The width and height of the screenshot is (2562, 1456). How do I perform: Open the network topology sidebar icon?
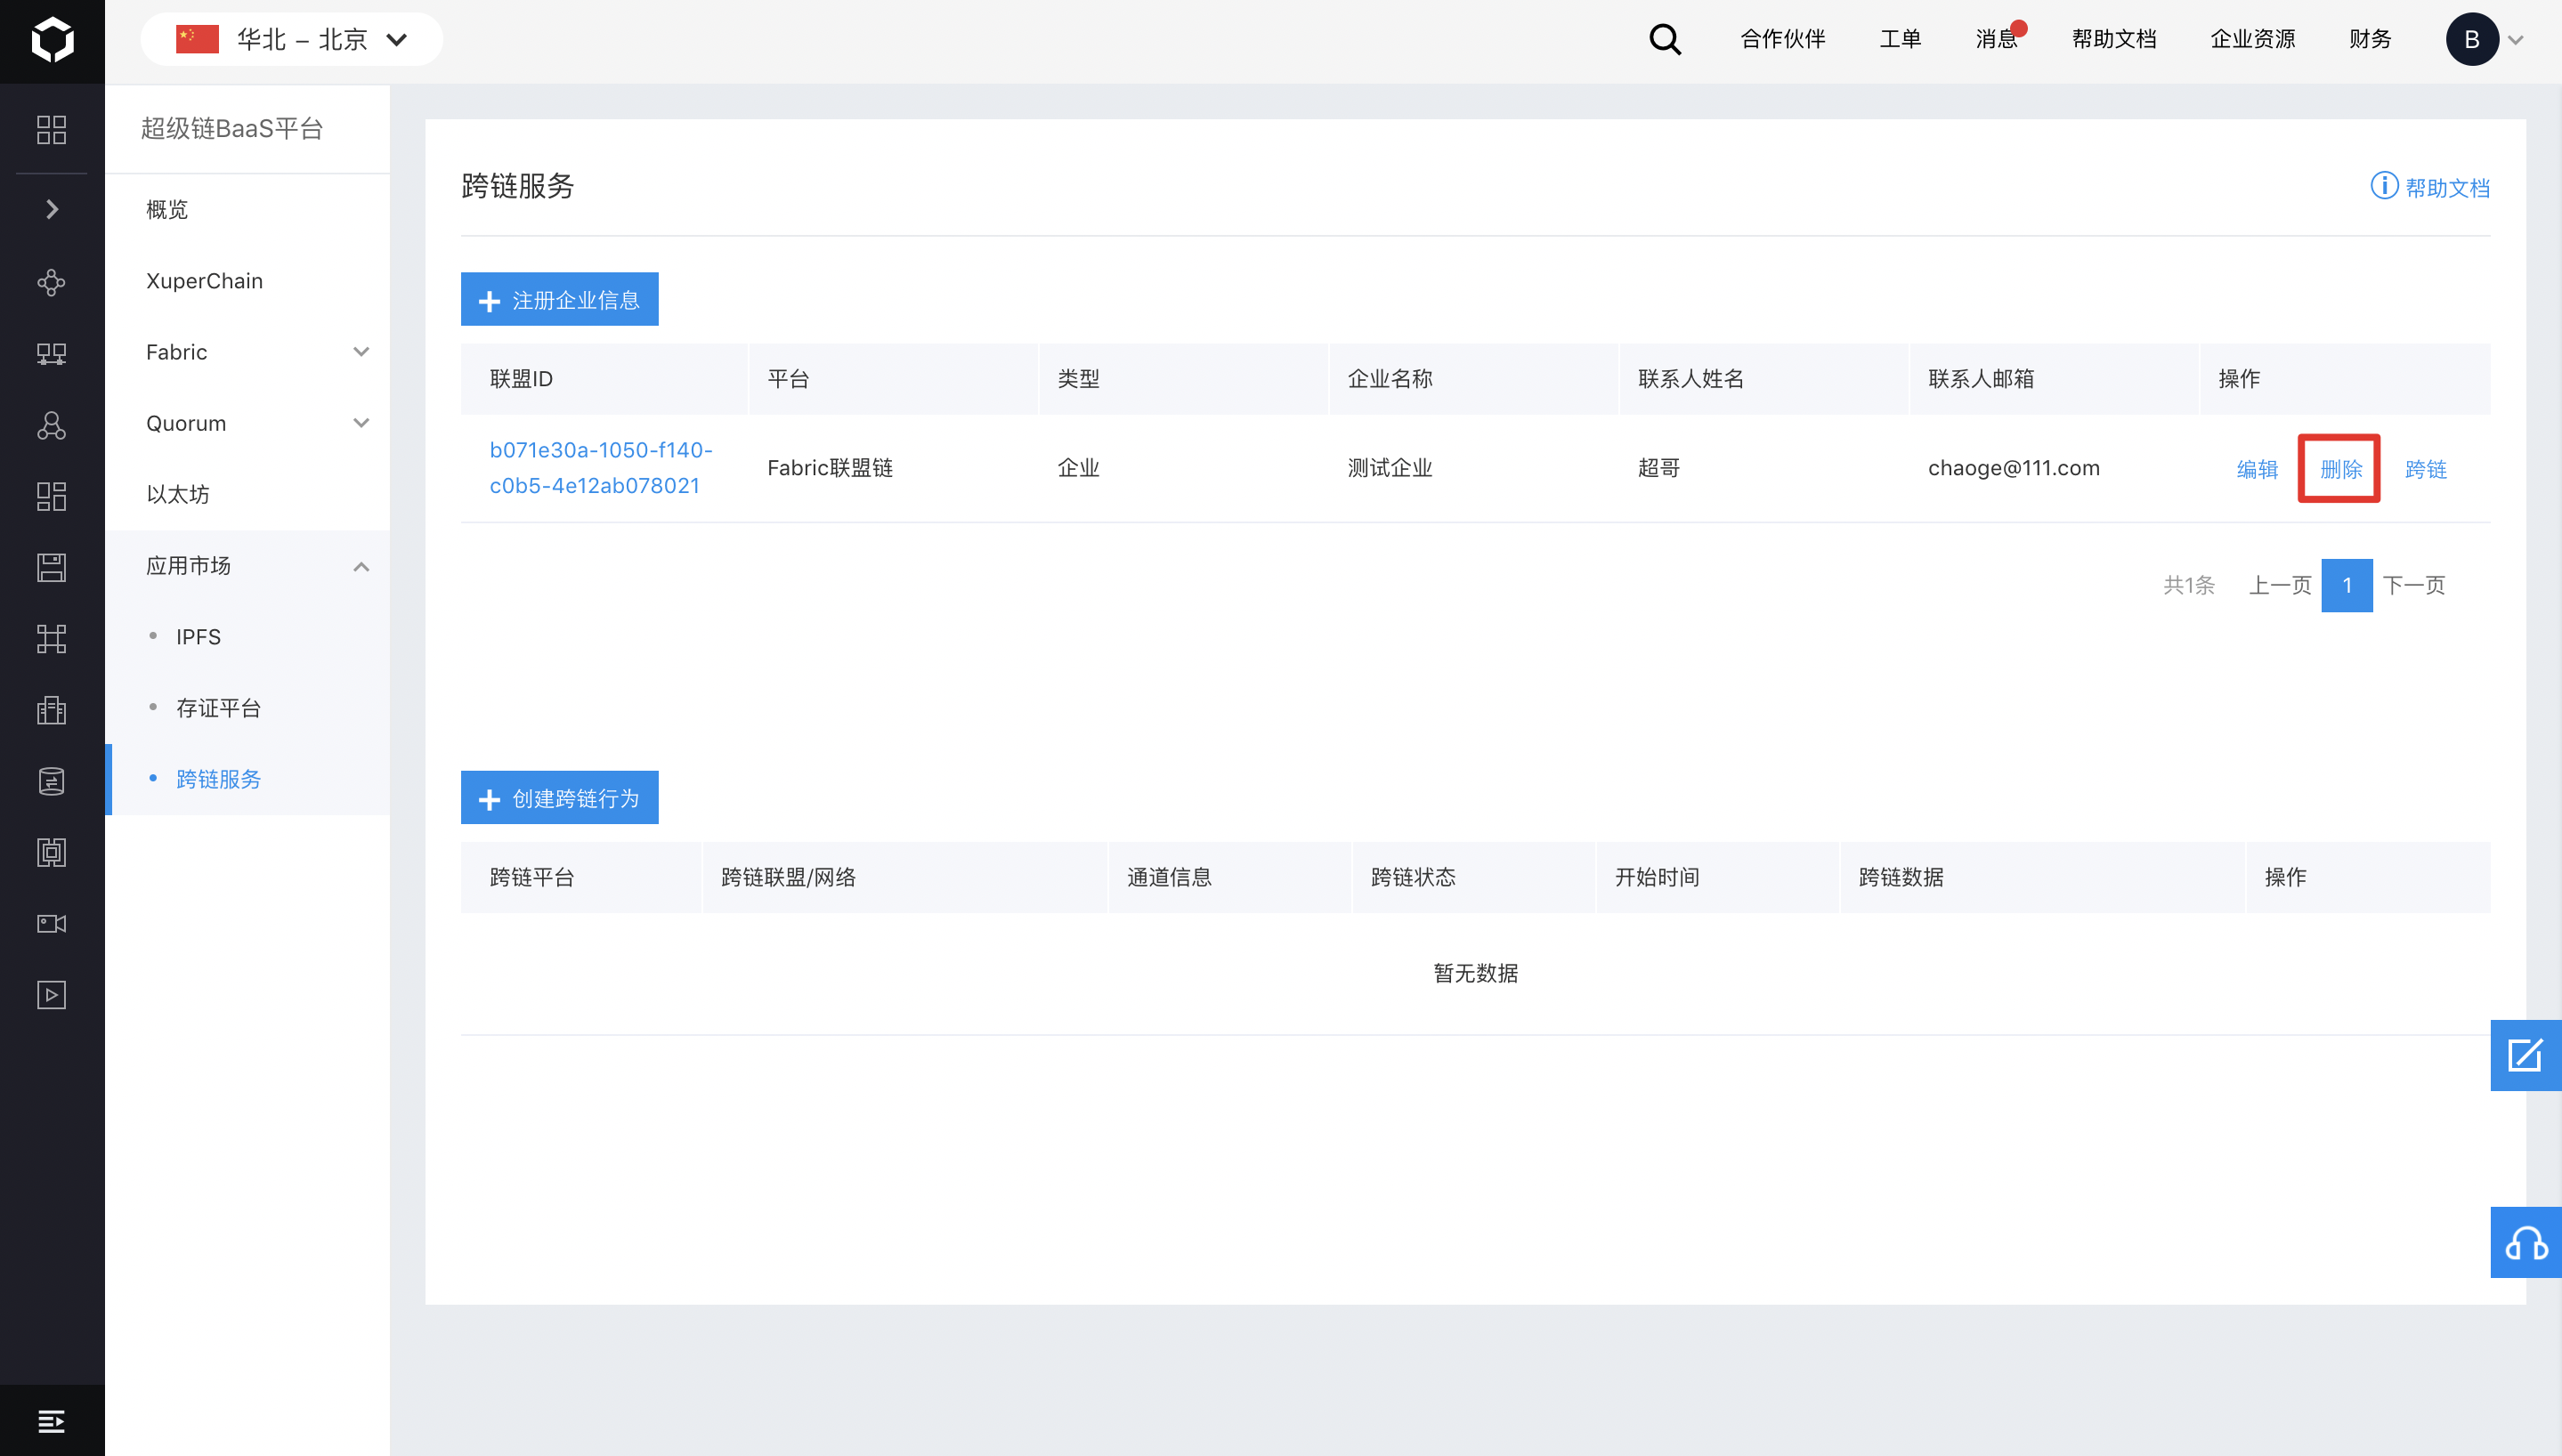click(52, 354)
